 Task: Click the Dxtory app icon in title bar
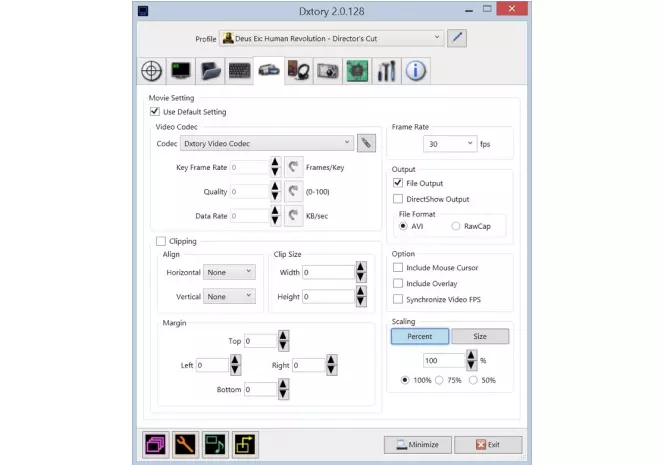[x=143, y=11]
